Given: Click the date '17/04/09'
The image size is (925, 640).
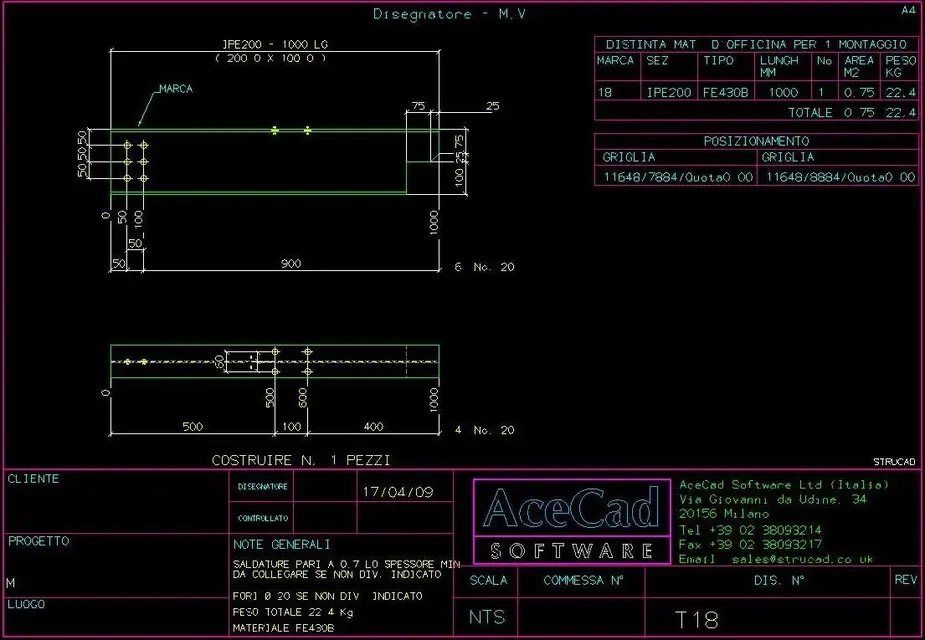Looking at the screenshot, I should coord(398,492).
